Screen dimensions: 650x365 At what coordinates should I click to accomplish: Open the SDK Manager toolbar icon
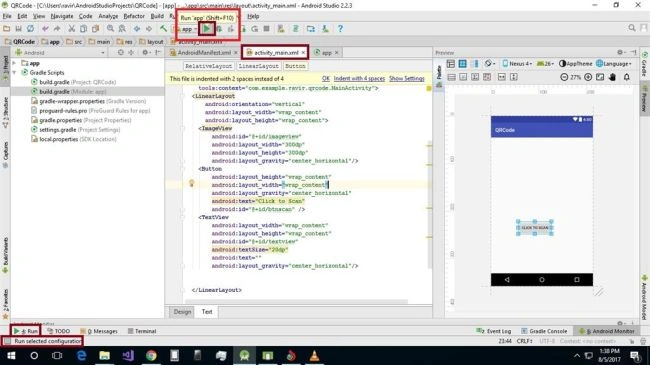point(325,29)
